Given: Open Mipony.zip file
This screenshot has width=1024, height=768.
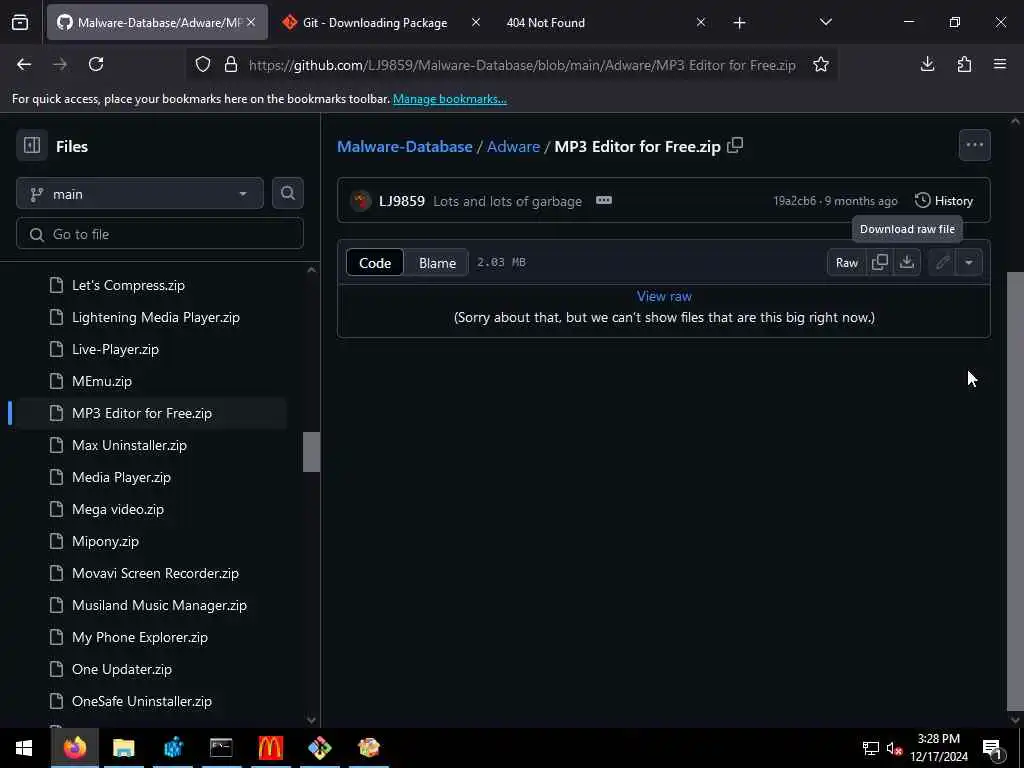Looking at the screenshot, I should click(105, 541).
